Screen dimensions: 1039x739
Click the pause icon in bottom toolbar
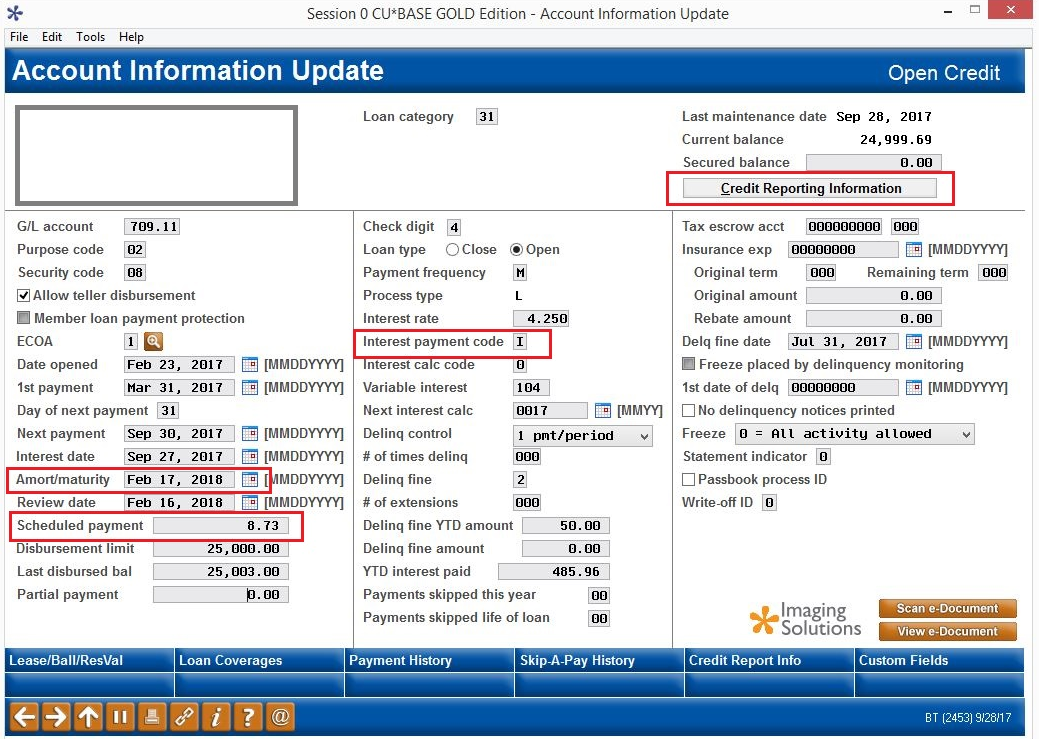point(120,716)
